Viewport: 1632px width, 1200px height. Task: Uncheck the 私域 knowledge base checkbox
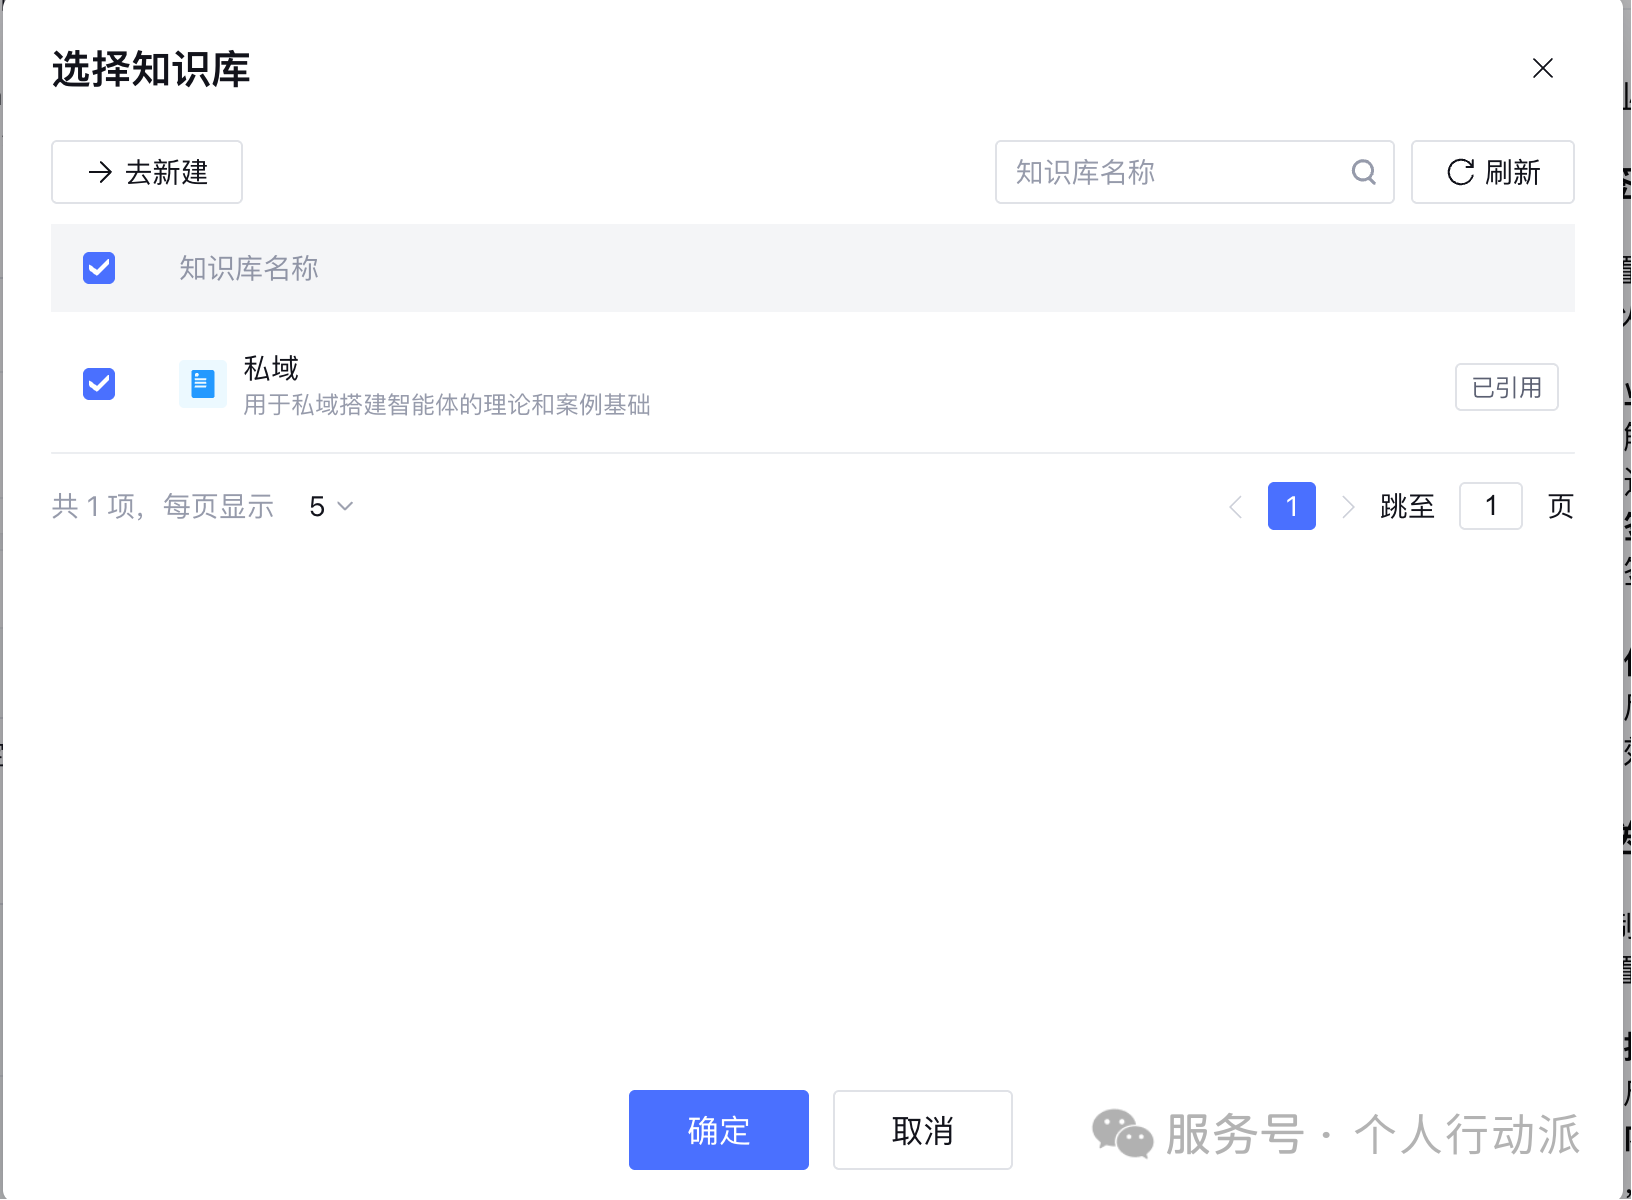click(99, 384)
